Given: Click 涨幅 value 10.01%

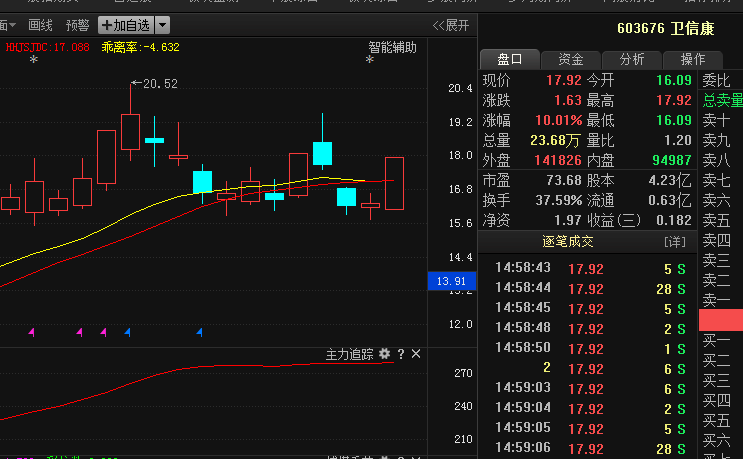Looking at the screenshot, I should click(558, 120).
